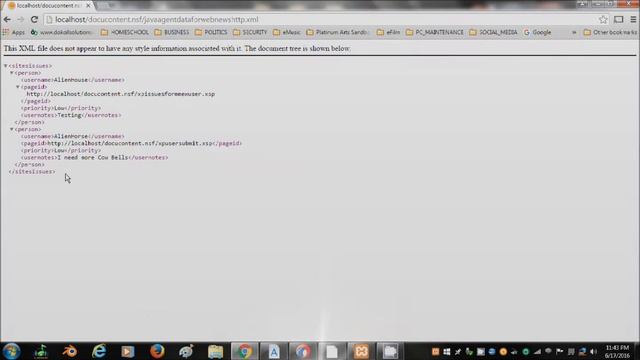Open Firefox from the taskbar

[157, 351]
